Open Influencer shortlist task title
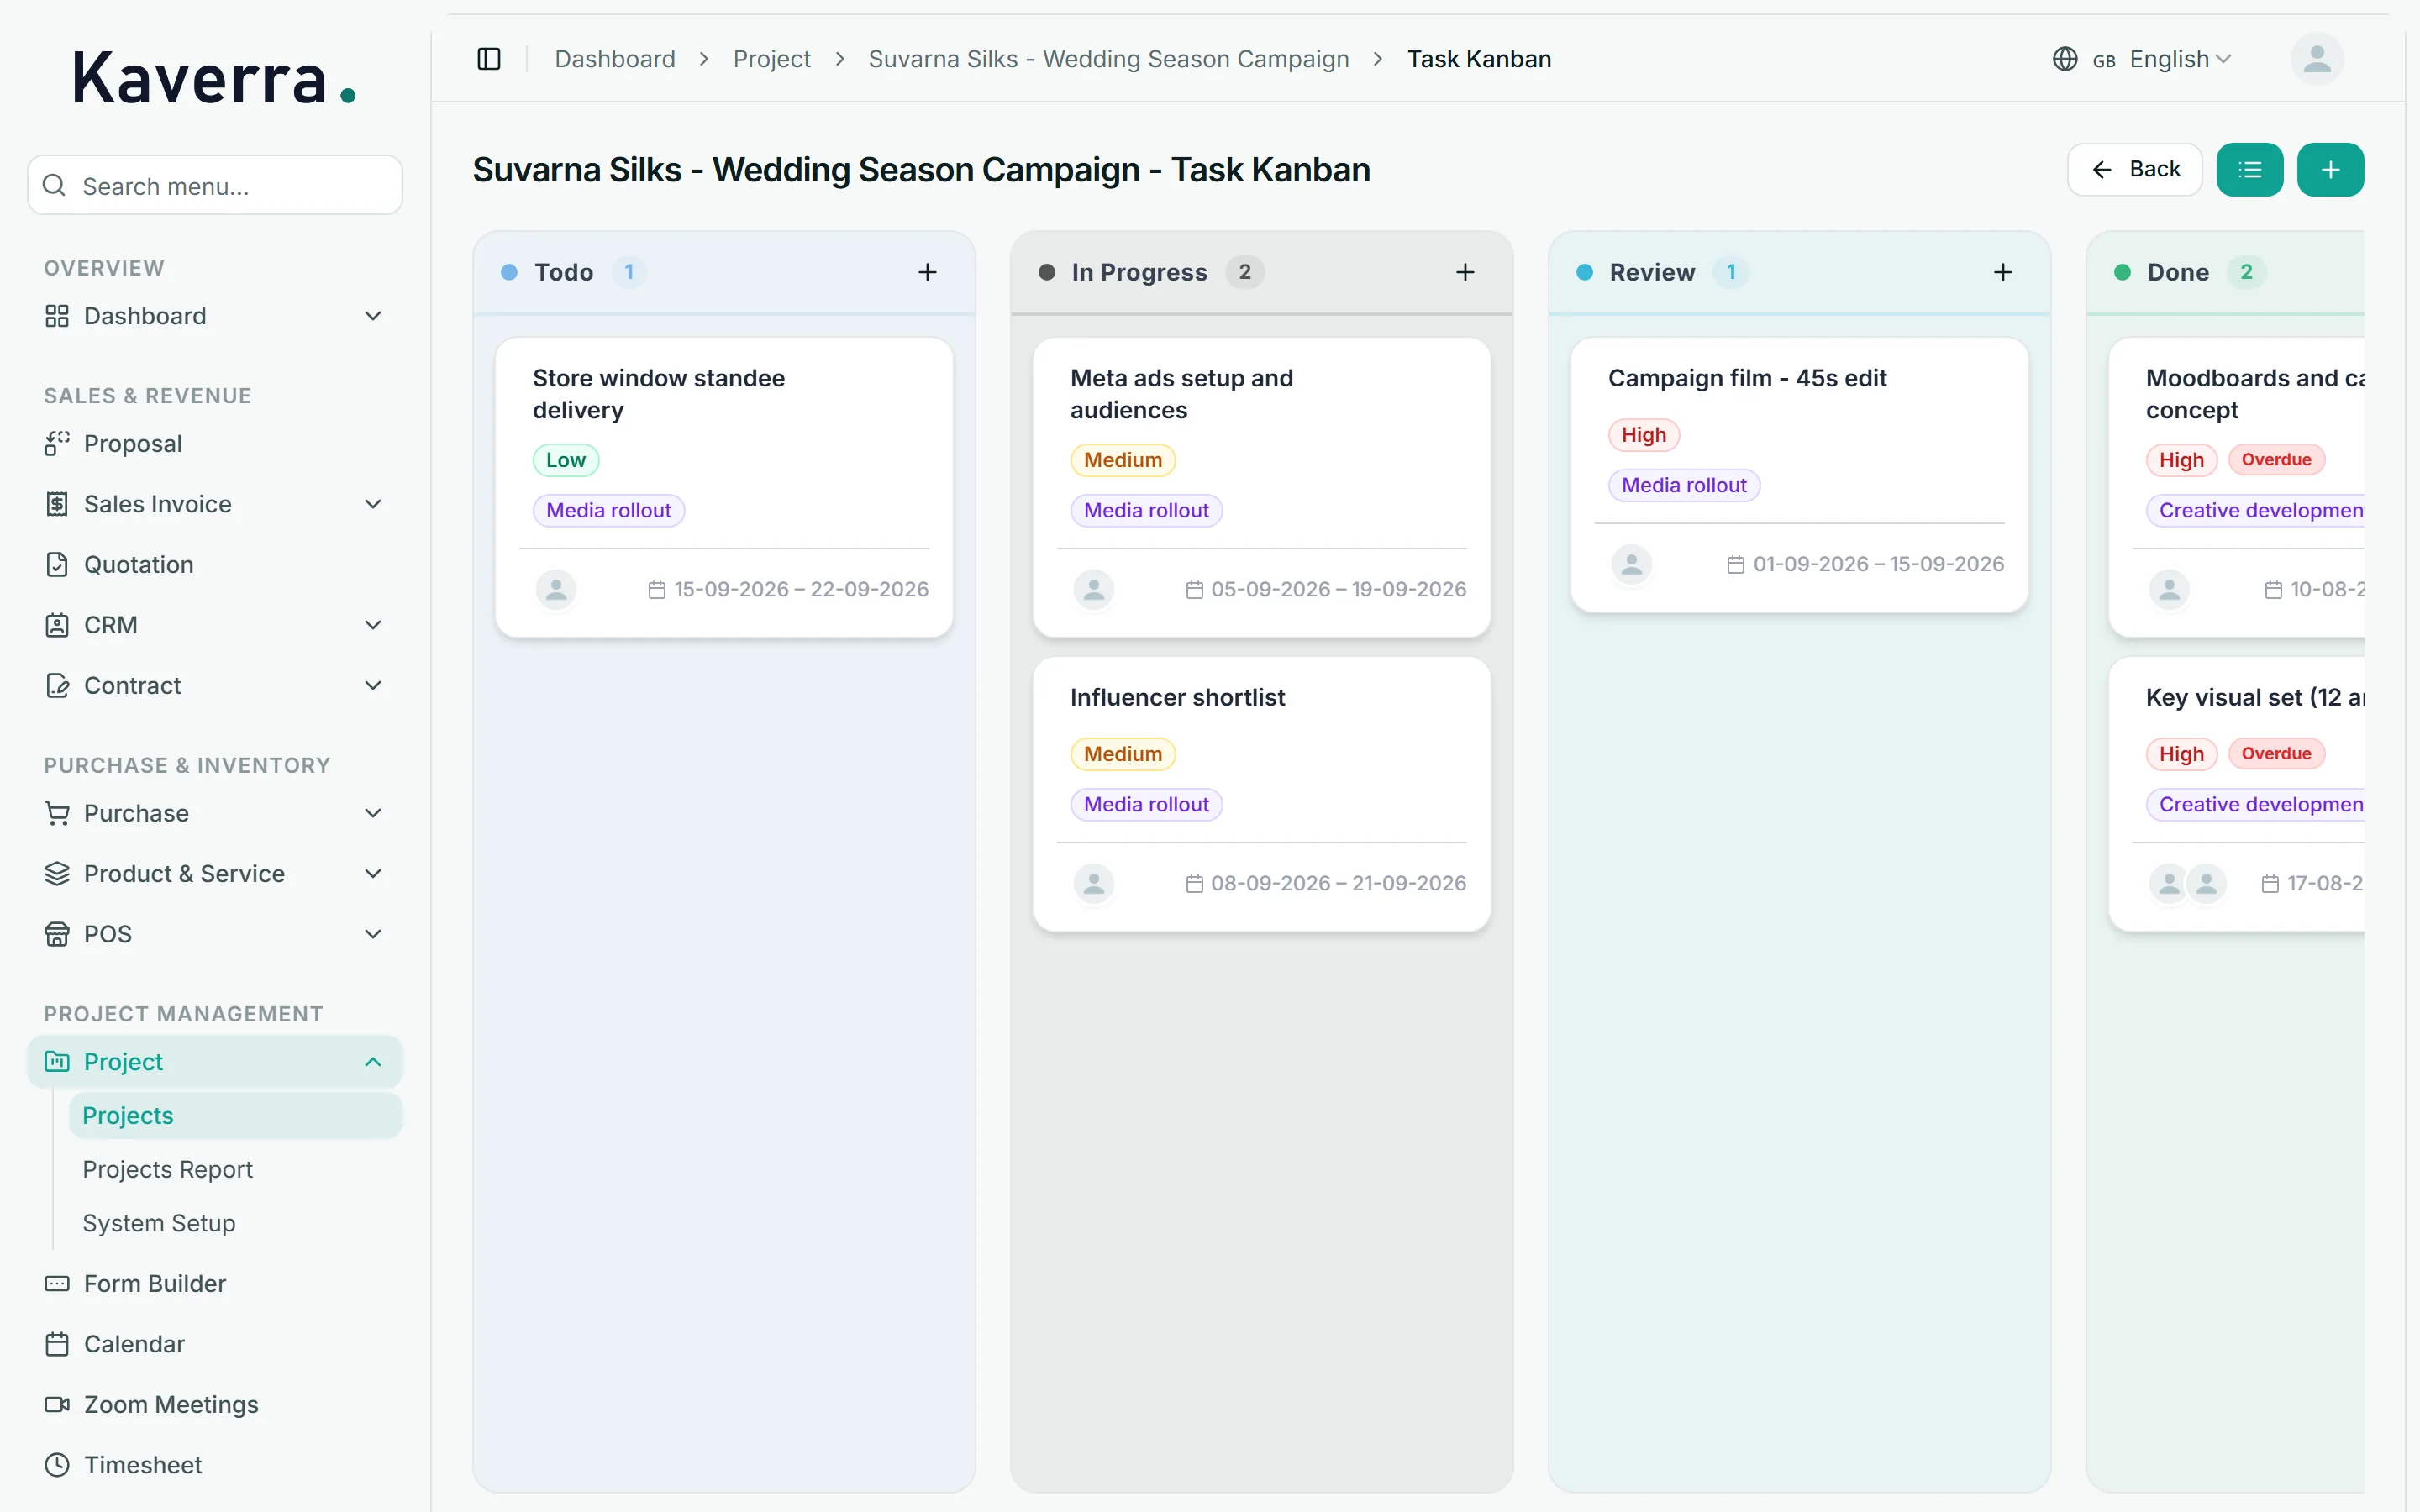This screenshot has width=2420, height=1512. tap(1177, 697)
